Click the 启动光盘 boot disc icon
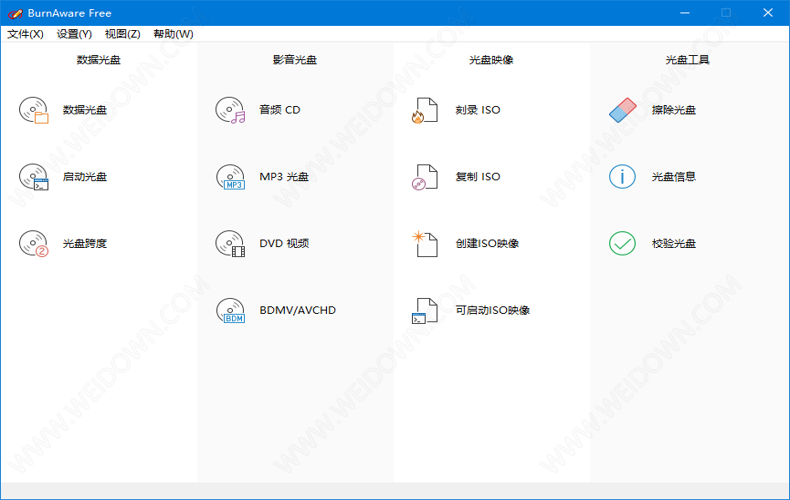 coord(34,177)
